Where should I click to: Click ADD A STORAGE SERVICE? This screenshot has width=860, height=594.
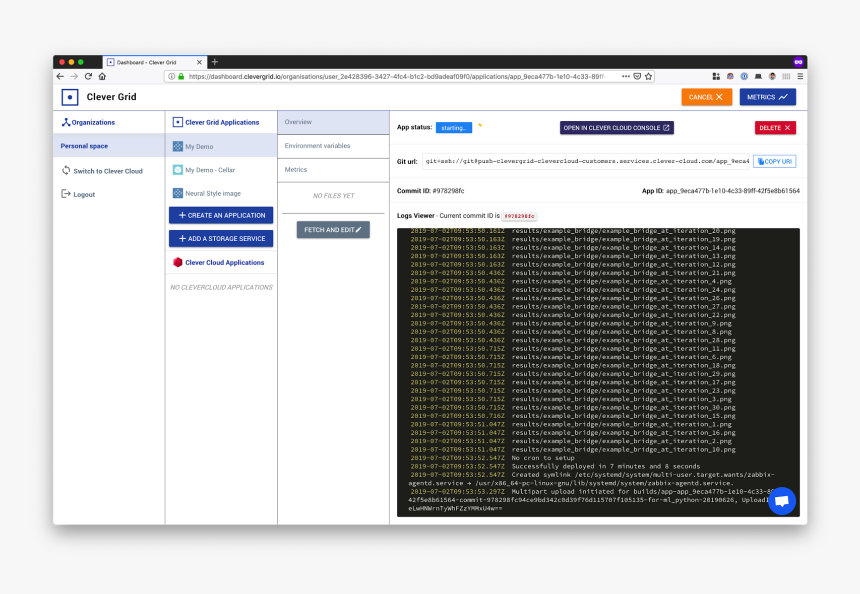(x=221, y=239)
